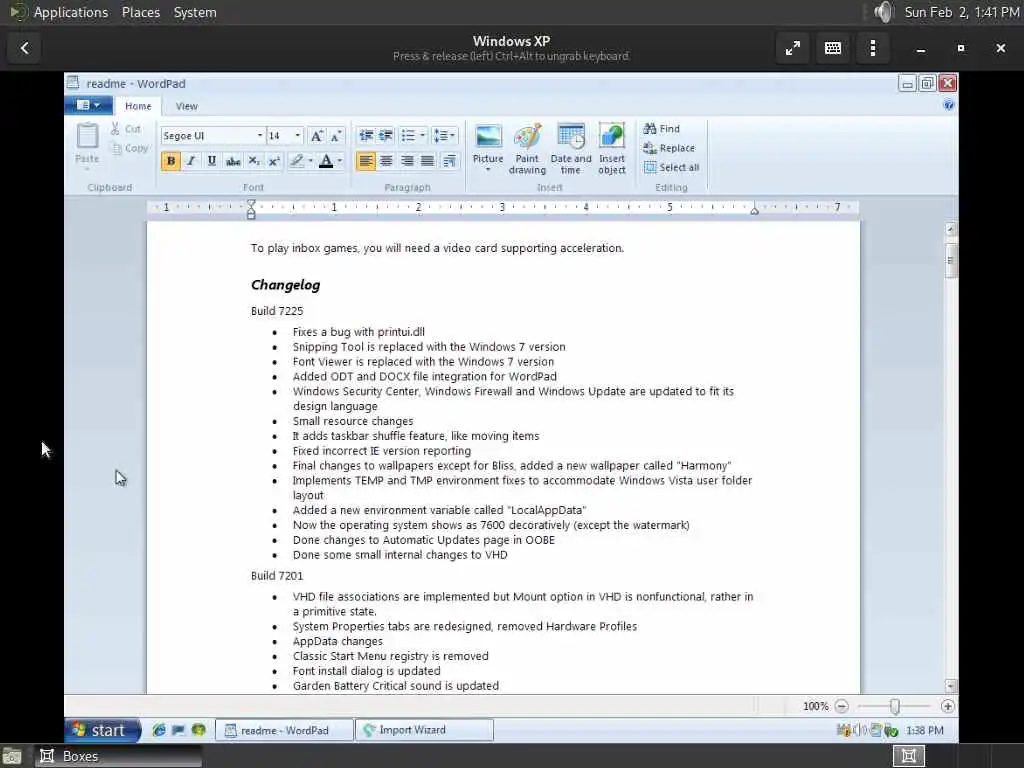Click the Cut button

pos(126,129)
